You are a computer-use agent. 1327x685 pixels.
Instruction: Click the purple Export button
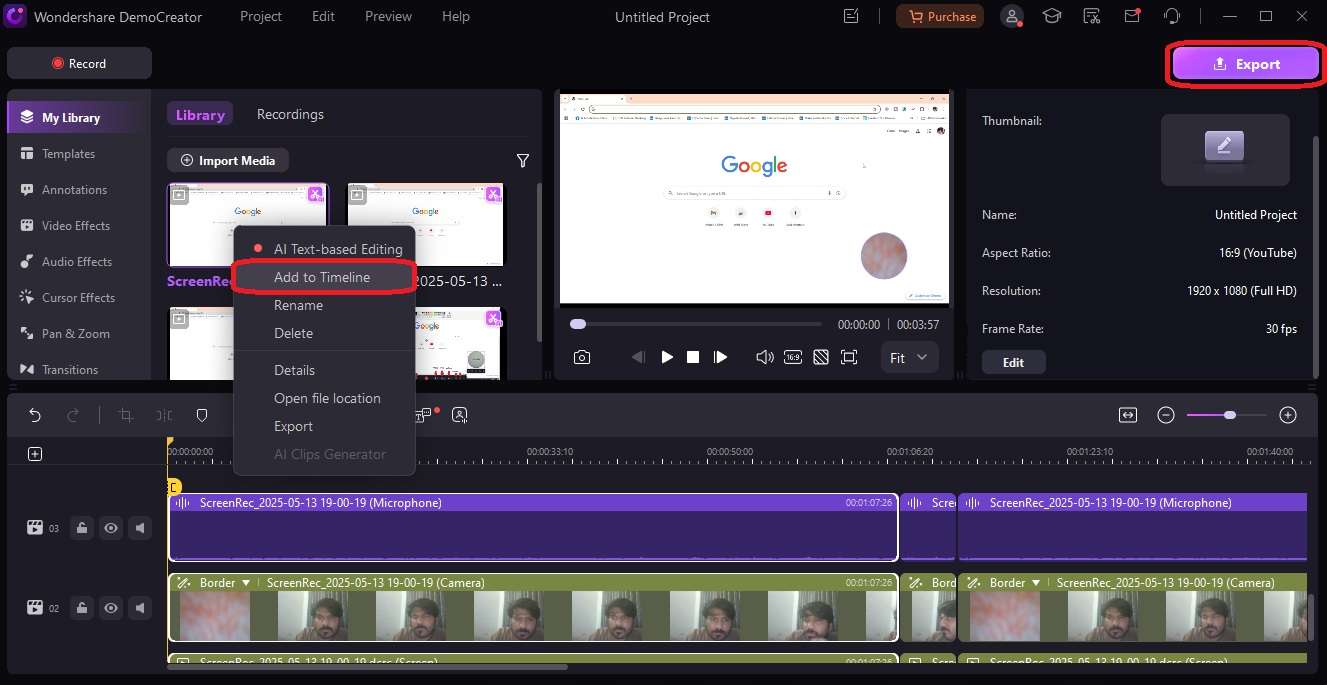point(1245,64)
